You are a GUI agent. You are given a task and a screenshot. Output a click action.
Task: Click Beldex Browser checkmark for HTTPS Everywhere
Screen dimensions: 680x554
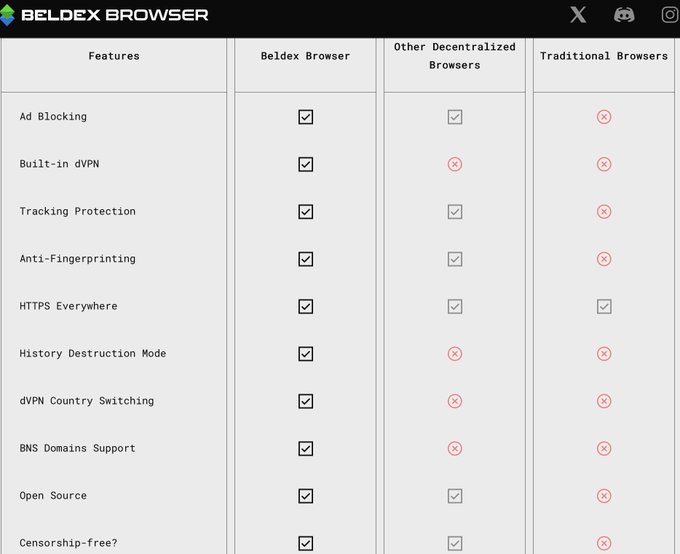[306, 306]
